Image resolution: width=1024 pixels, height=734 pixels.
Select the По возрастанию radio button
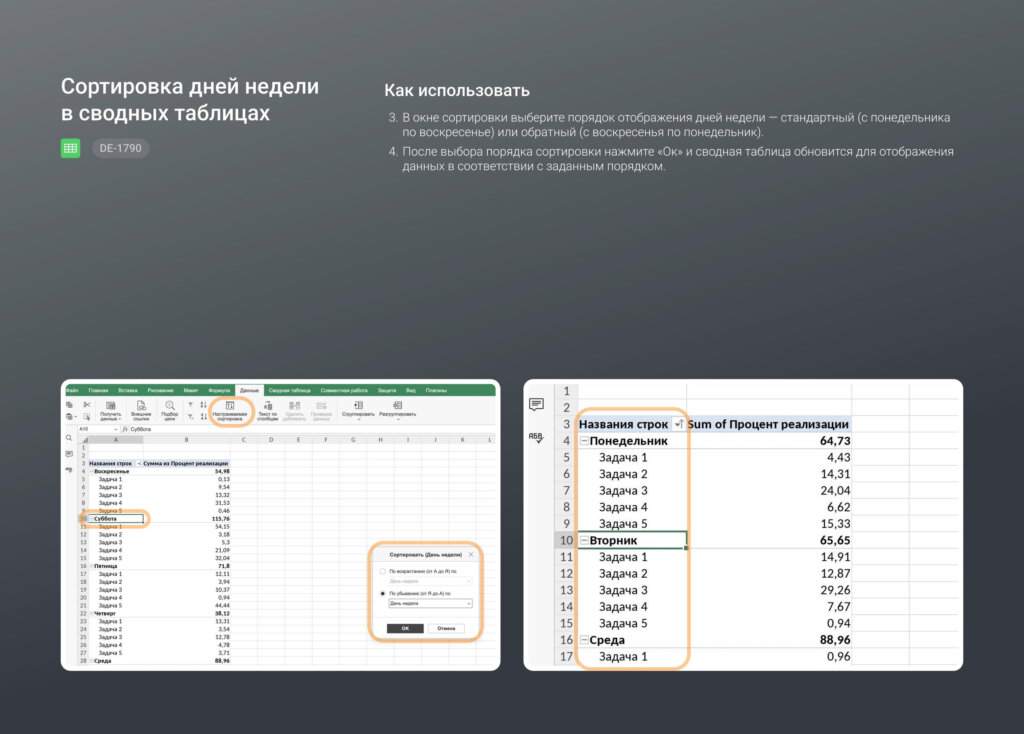click(x=382, y=571)
